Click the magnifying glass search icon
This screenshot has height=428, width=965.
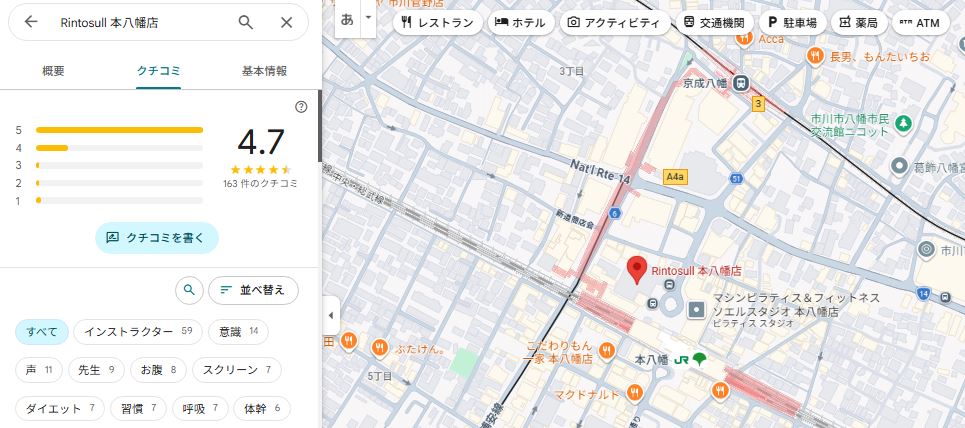246,22
